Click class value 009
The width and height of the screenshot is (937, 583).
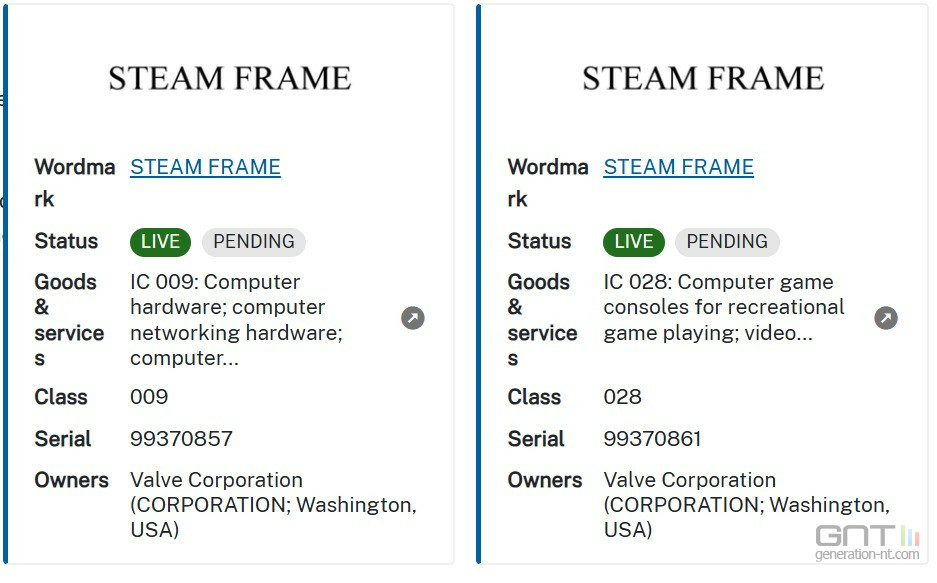tap(149, 397)
